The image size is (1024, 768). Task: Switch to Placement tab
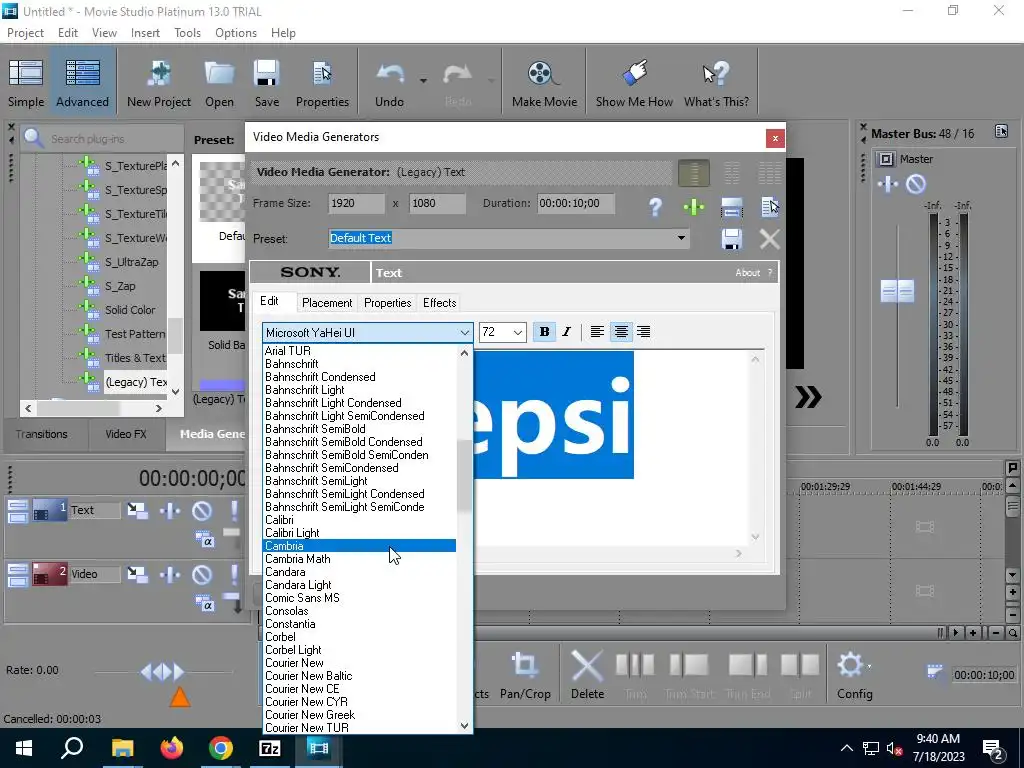click(x=327, y=302)
